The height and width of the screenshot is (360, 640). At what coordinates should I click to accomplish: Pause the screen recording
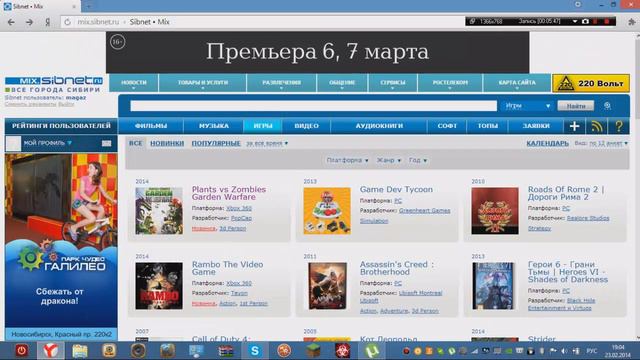[596, 21]
